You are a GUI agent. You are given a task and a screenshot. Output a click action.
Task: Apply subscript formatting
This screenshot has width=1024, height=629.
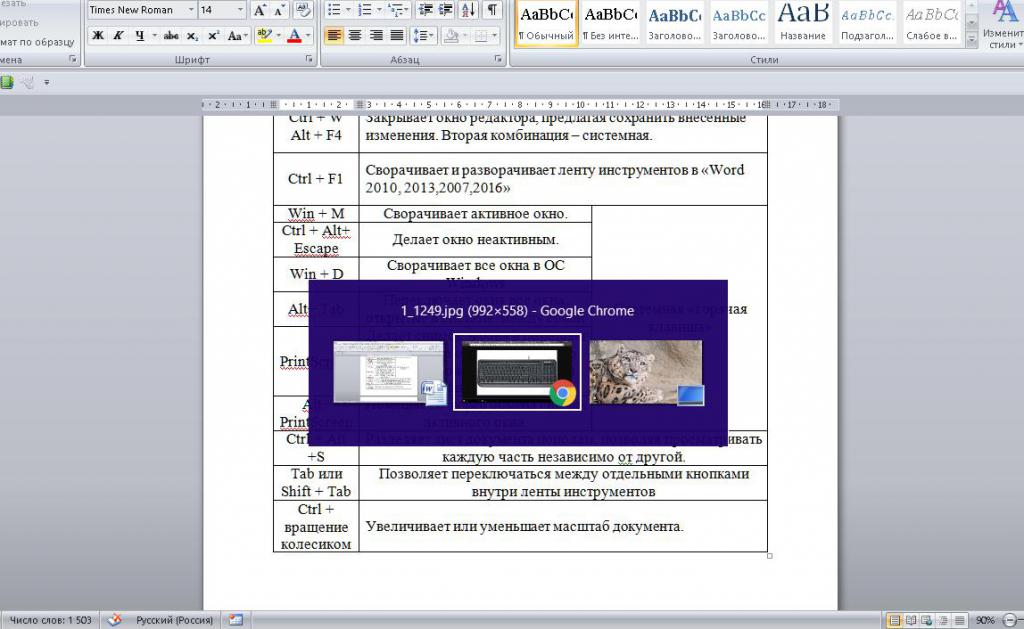point(192,36)
